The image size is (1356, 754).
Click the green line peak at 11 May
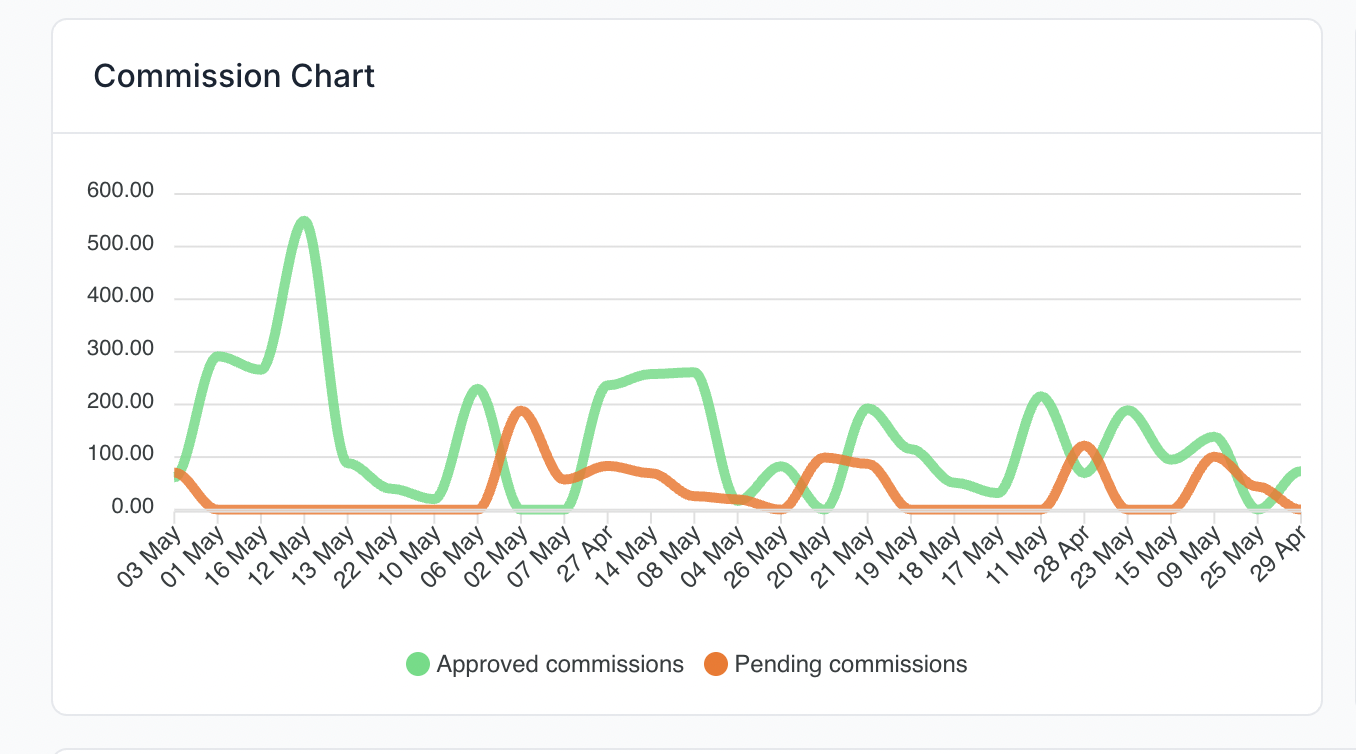click(1041, 397)
